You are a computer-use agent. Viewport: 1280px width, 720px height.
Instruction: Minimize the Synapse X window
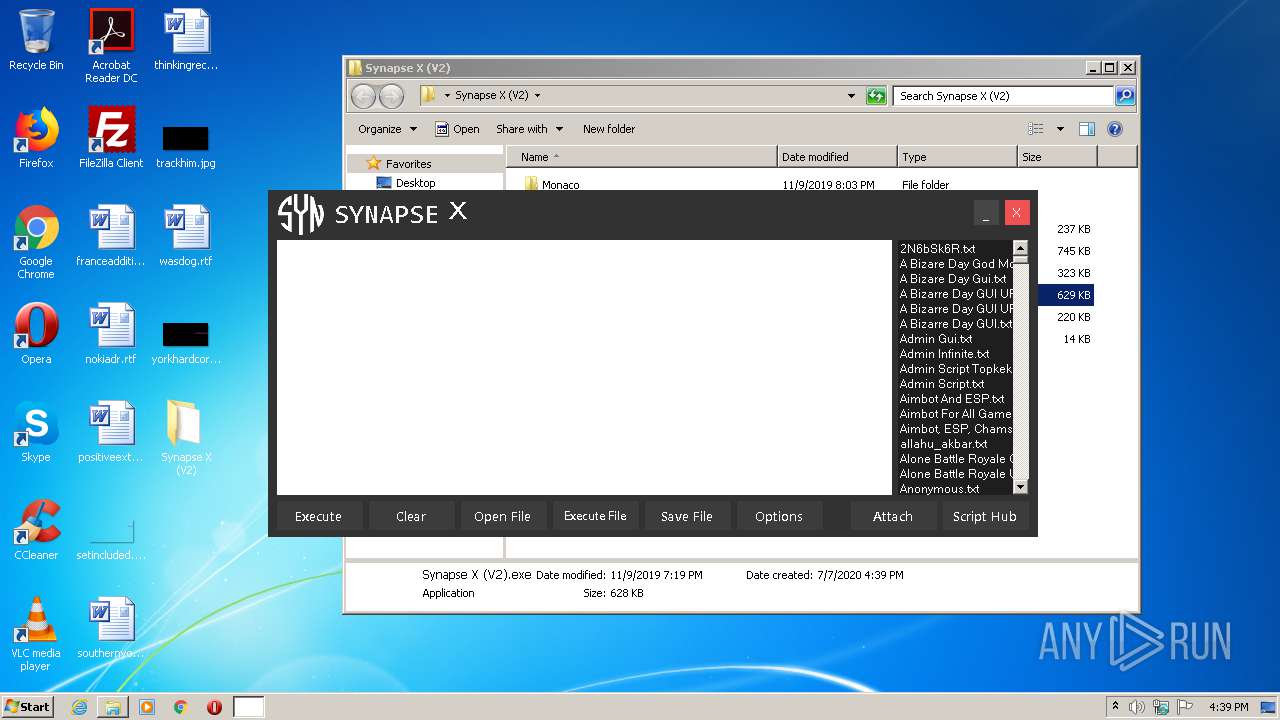pyautogui.click(x=986, y=213)
